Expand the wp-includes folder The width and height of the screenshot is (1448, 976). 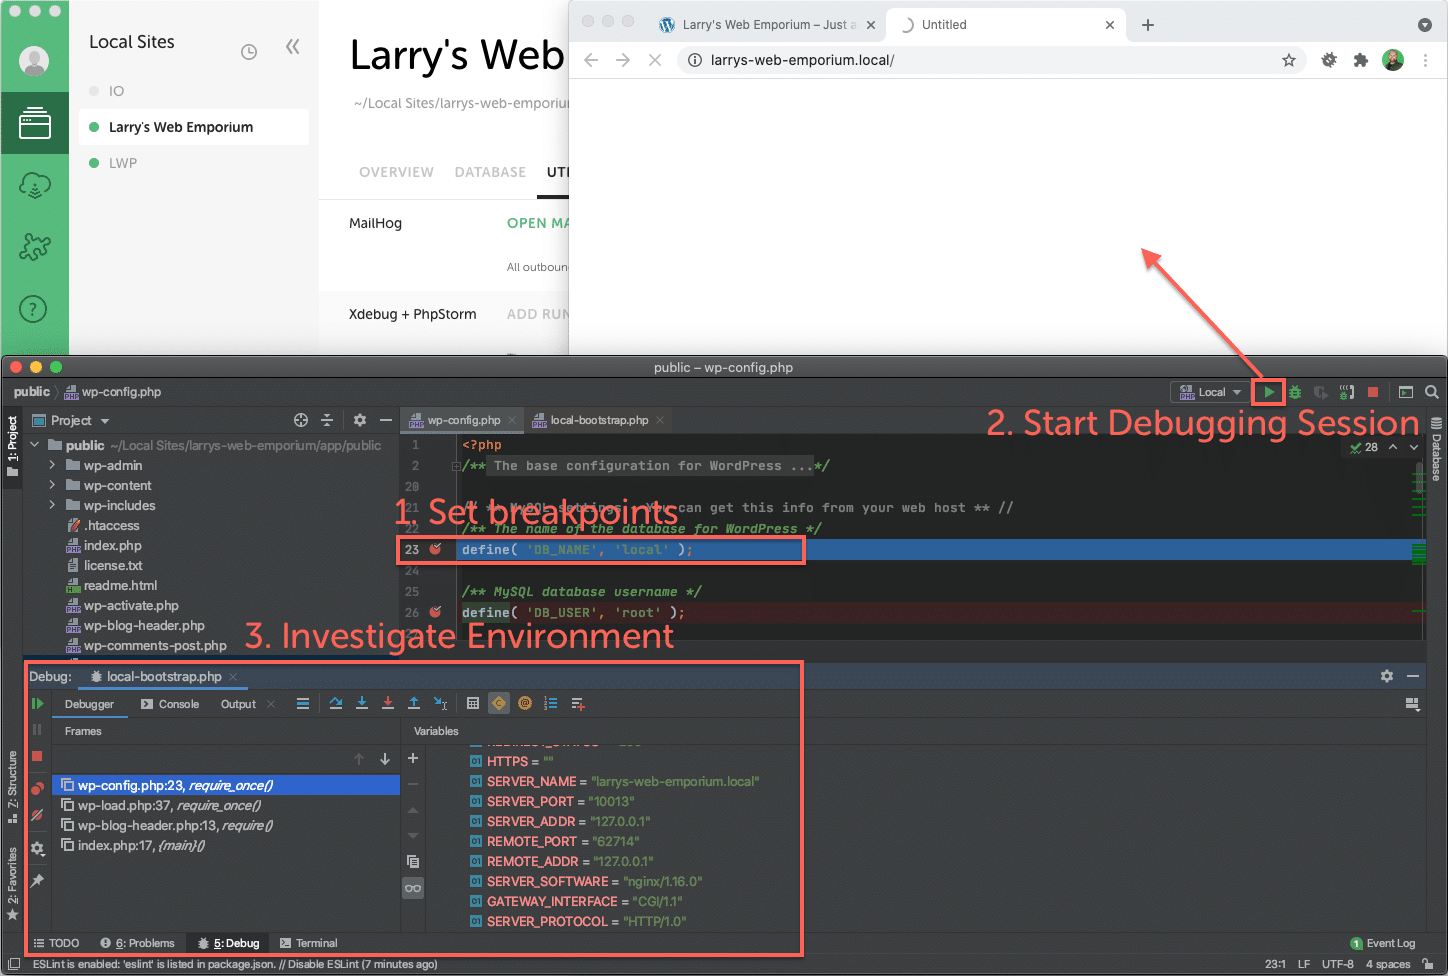point(52,505)
